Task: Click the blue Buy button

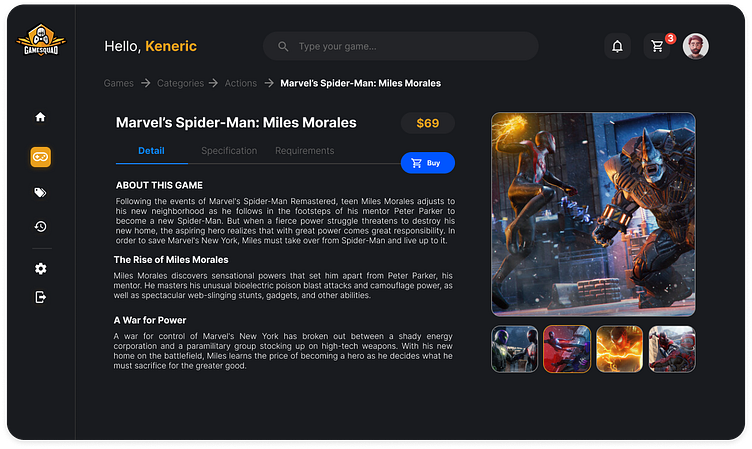Action: click(x=428, y=163)
